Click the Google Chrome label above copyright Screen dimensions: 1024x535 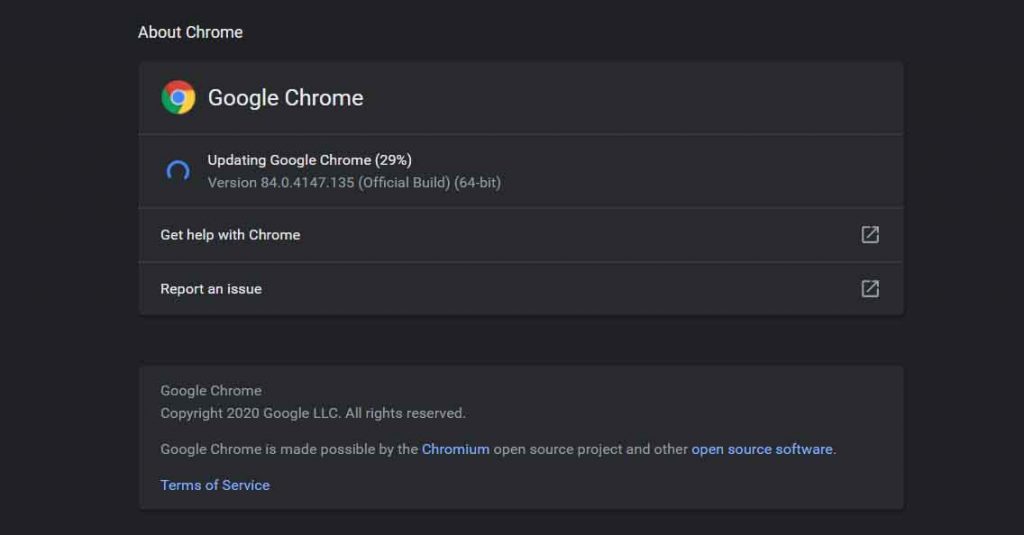pos(211,391)
